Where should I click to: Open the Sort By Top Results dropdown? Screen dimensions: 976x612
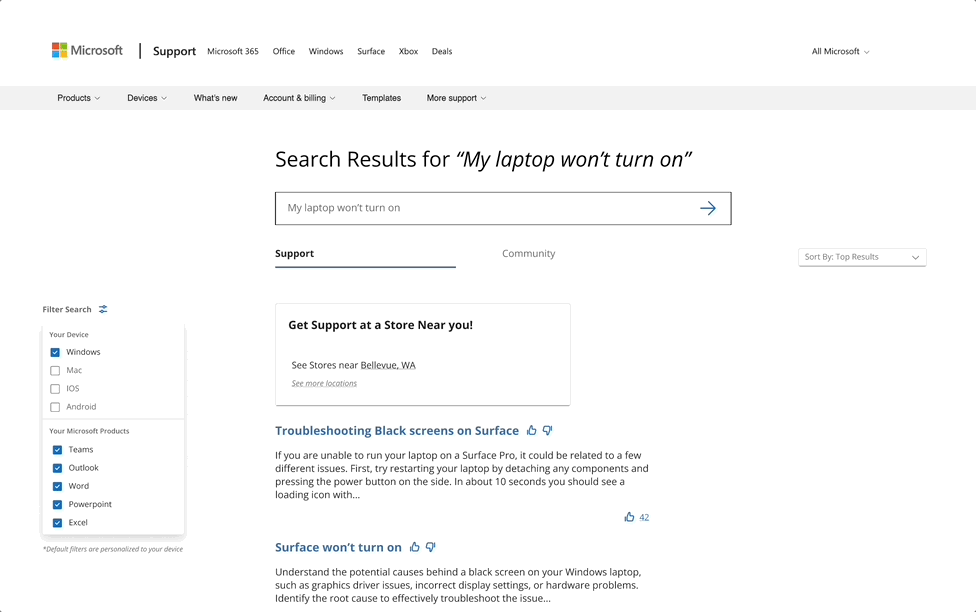coord(862,257)
